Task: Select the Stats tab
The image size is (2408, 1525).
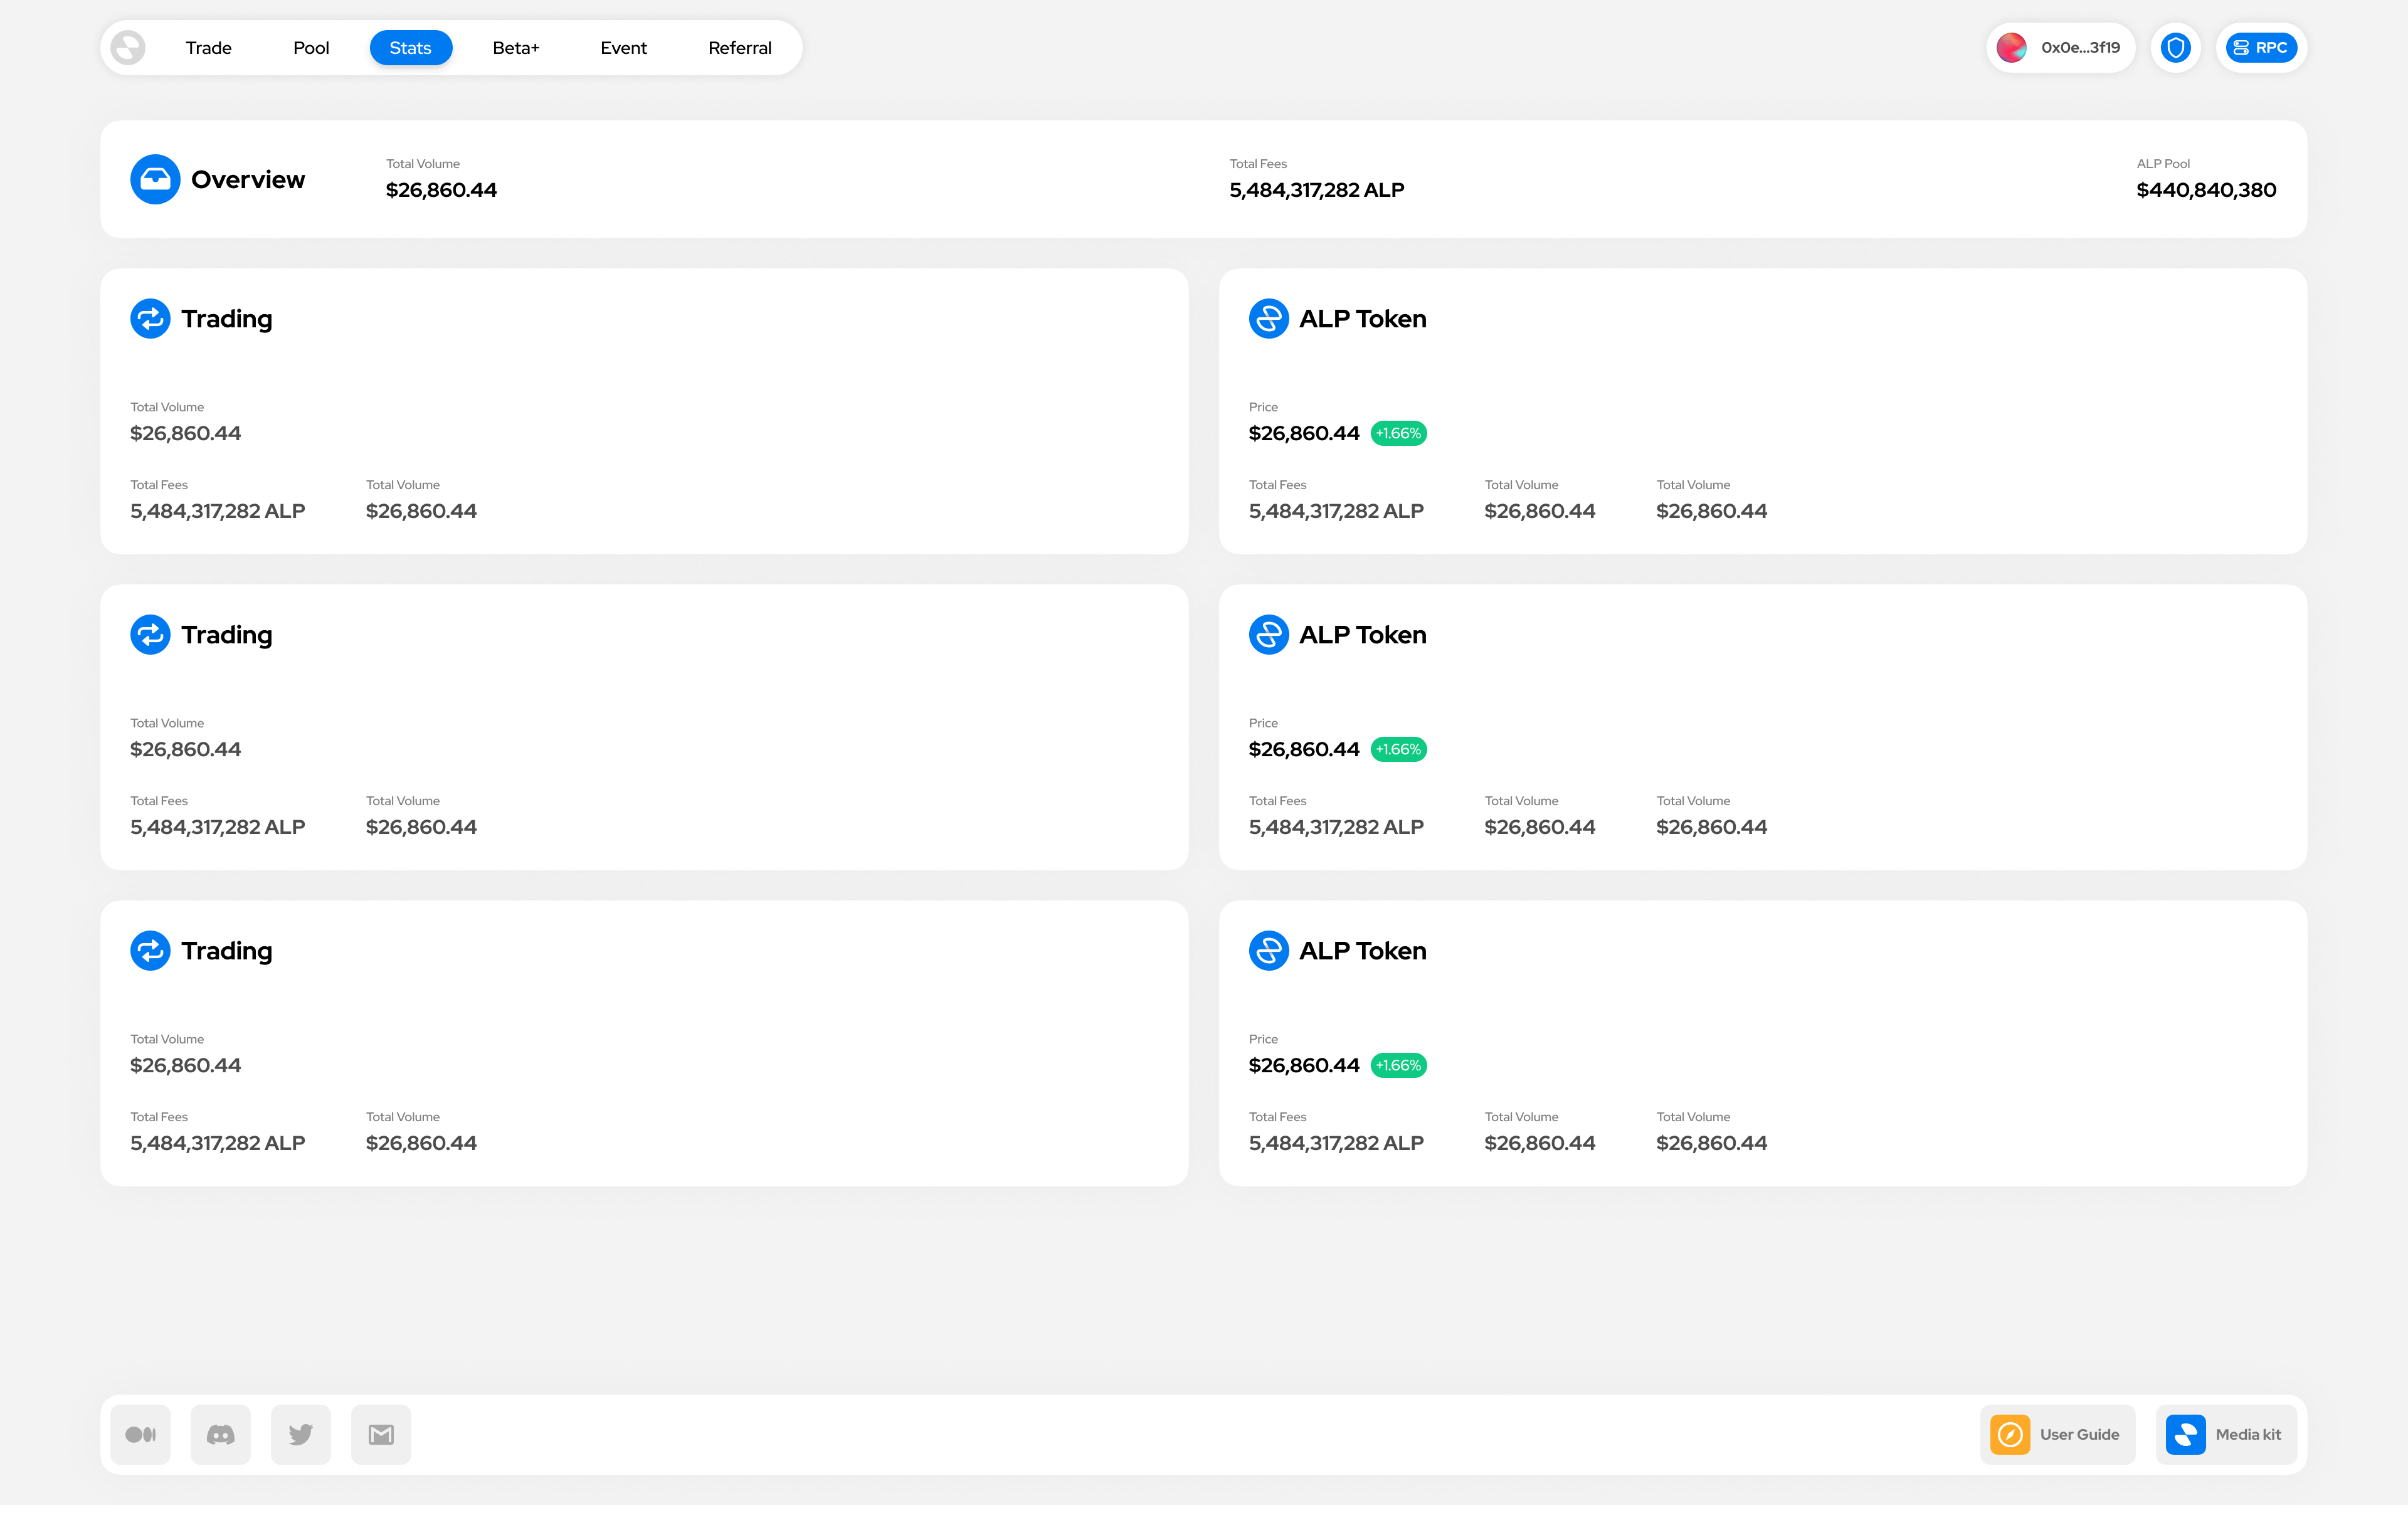Action: [x=411, y=48]
